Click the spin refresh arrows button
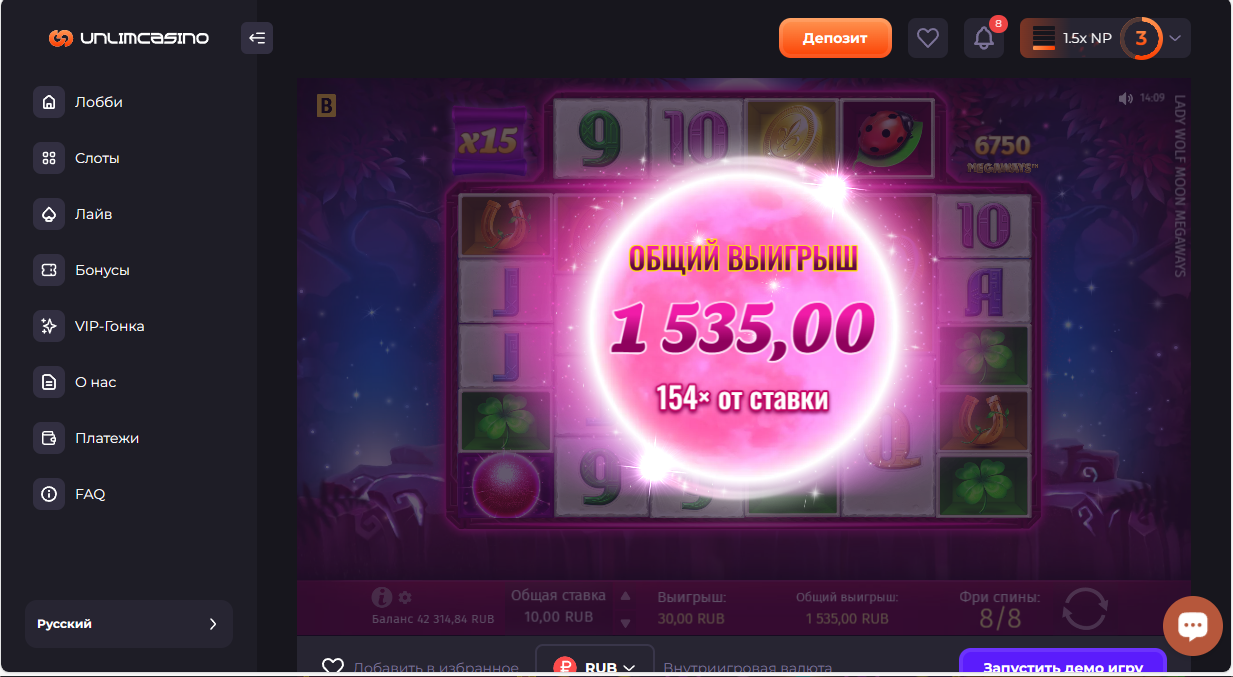The image size is (1233, 677). click(x=1085, y=610)
